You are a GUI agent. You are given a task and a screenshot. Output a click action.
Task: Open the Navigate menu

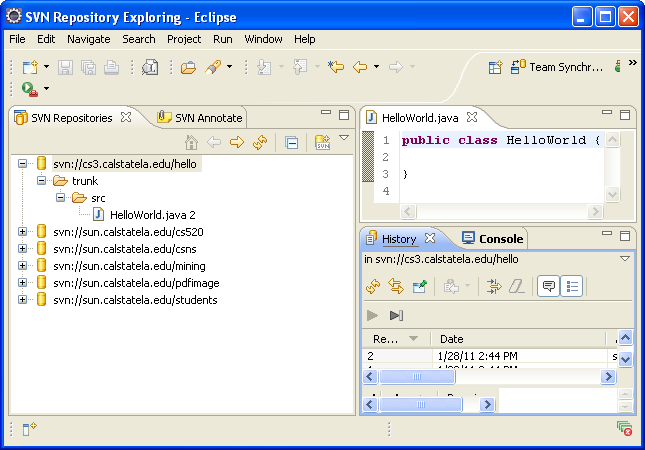pos(89,39)
